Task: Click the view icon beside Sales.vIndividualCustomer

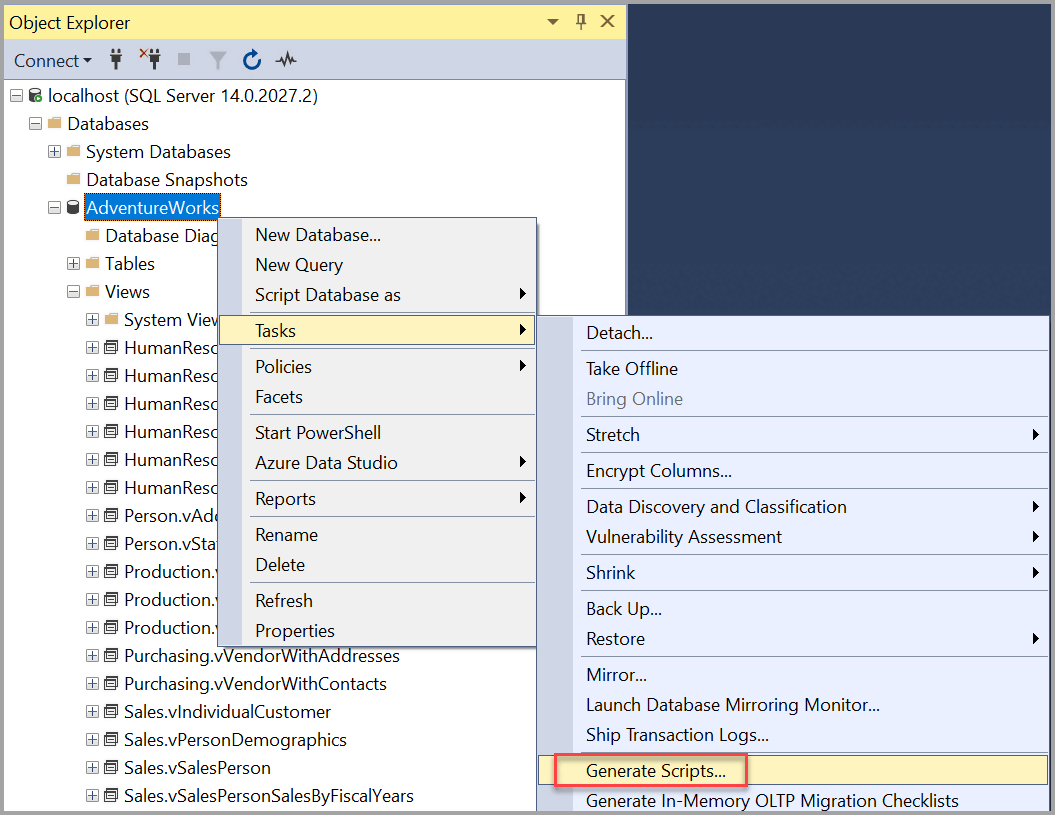Action: click(110, 711)
